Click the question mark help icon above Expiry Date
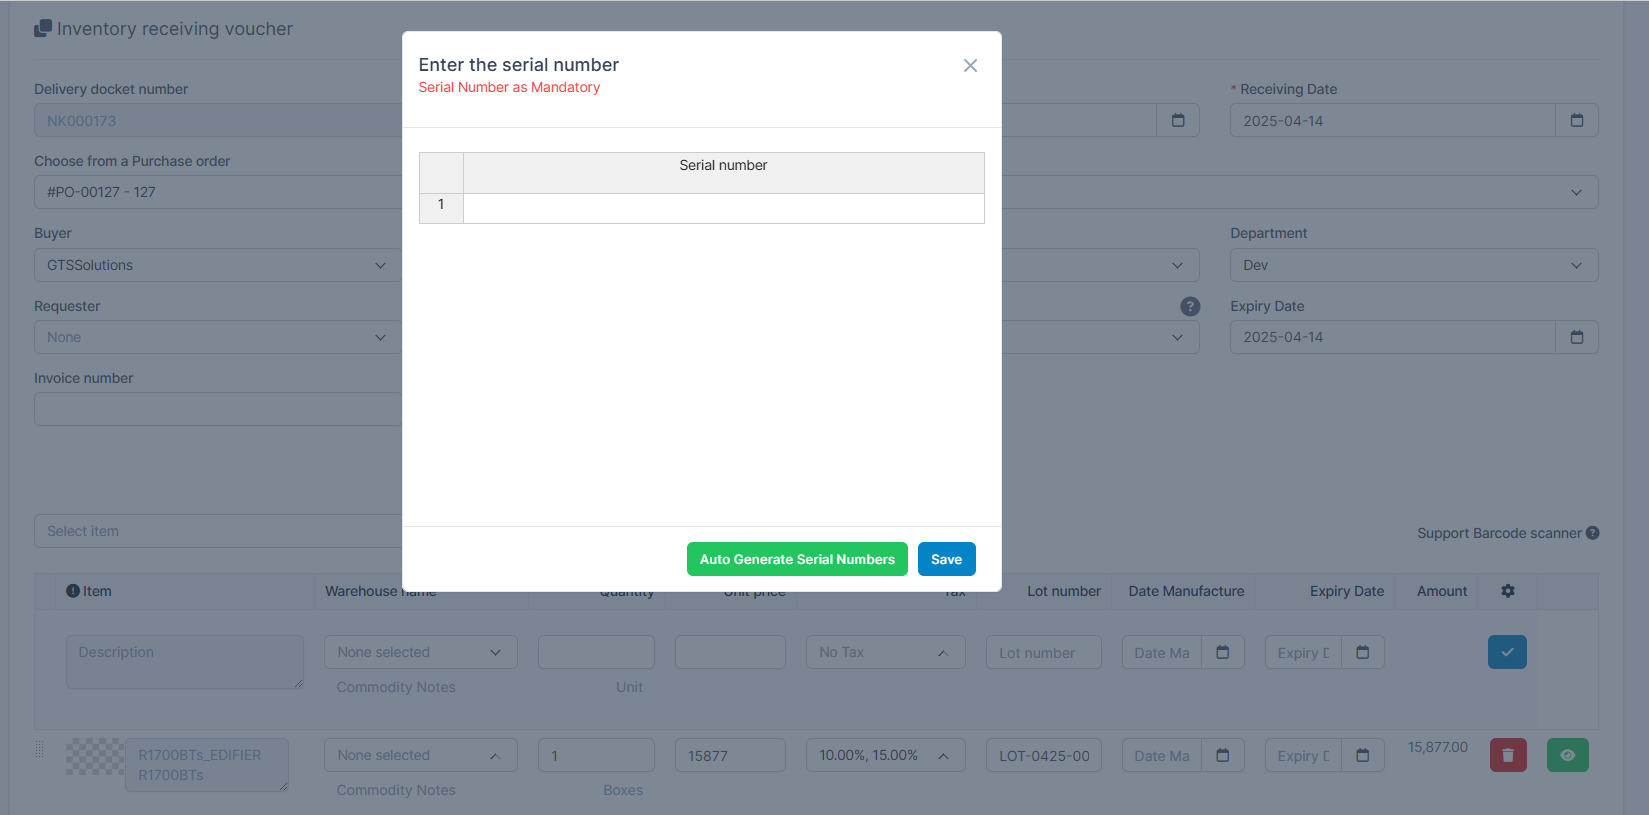1649x815 pixels. pos(1189,306)
